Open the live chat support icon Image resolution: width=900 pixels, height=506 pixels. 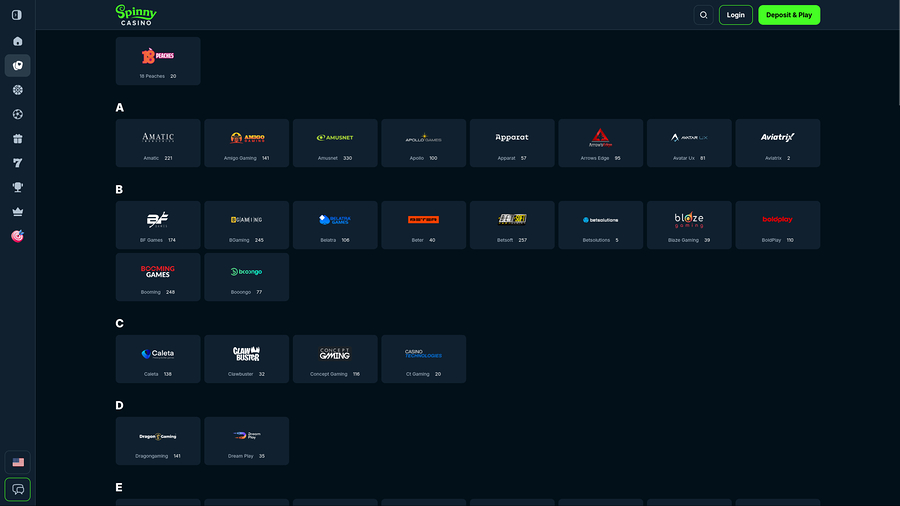18,489
